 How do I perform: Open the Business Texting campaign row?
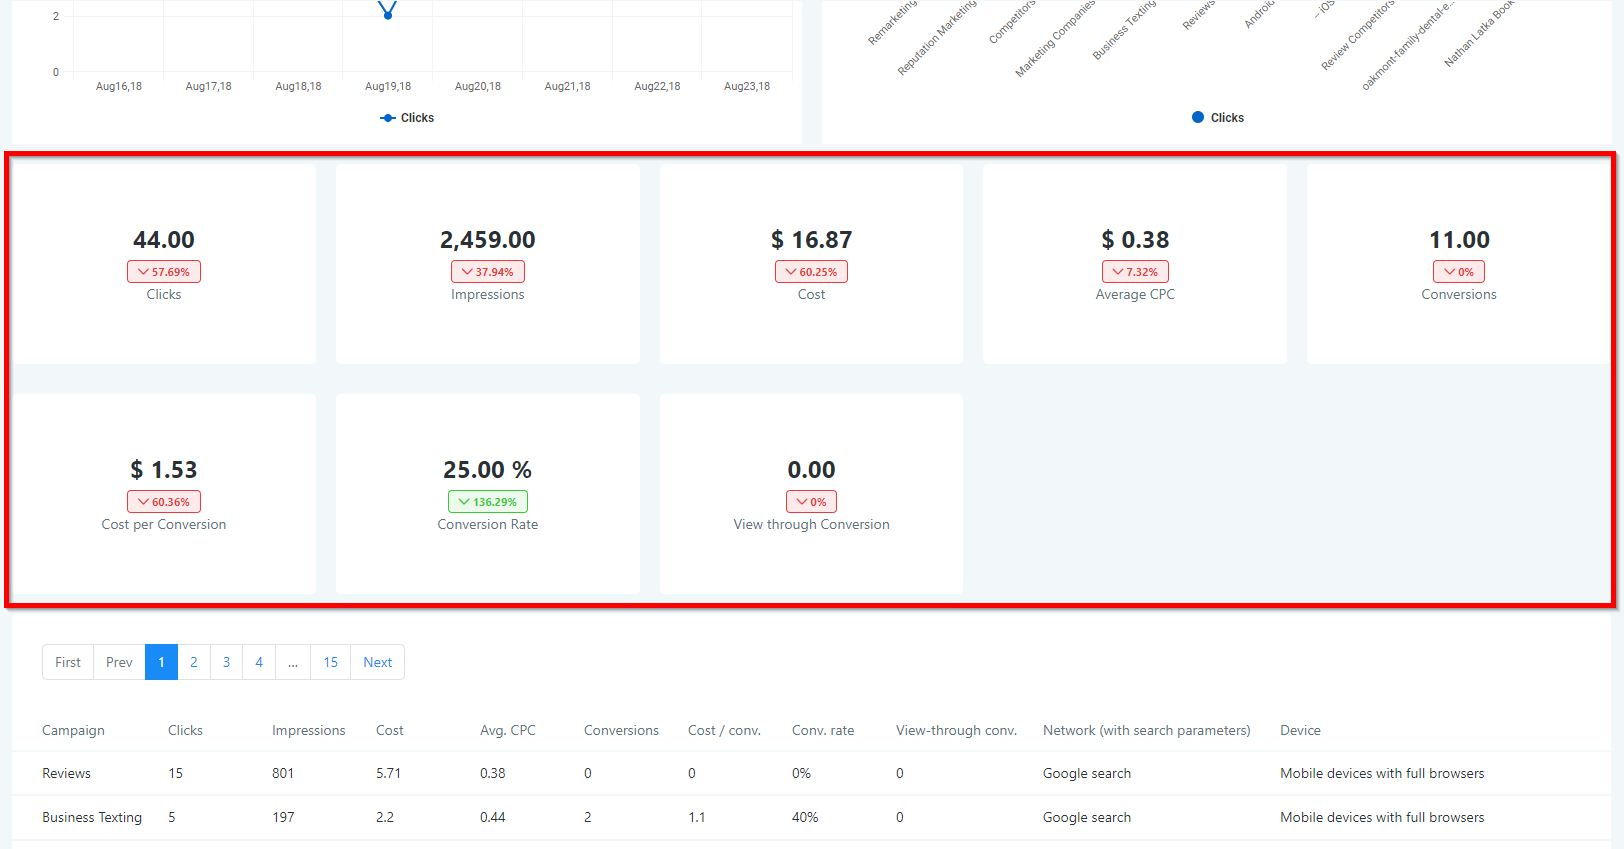pos(92,818)
